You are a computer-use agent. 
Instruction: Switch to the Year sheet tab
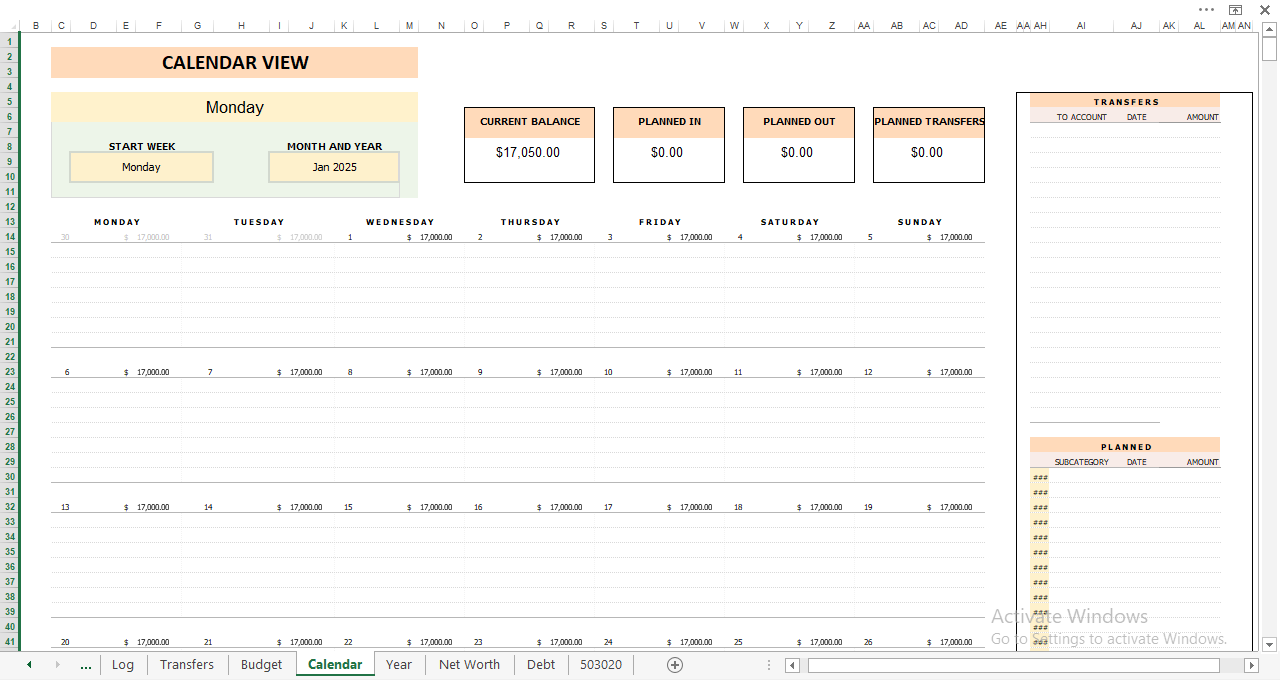point(398,664)
